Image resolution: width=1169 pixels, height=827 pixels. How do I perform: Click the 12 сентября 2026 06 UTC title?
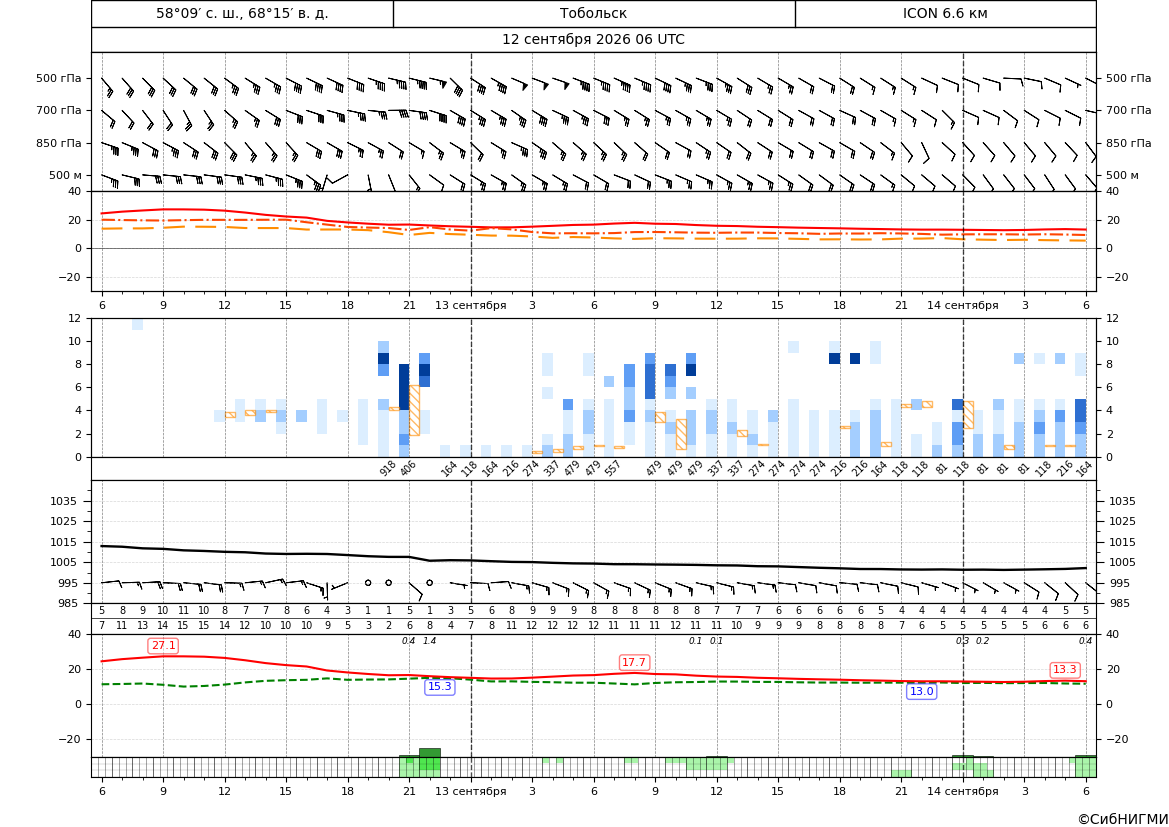[x=593, y=40]
